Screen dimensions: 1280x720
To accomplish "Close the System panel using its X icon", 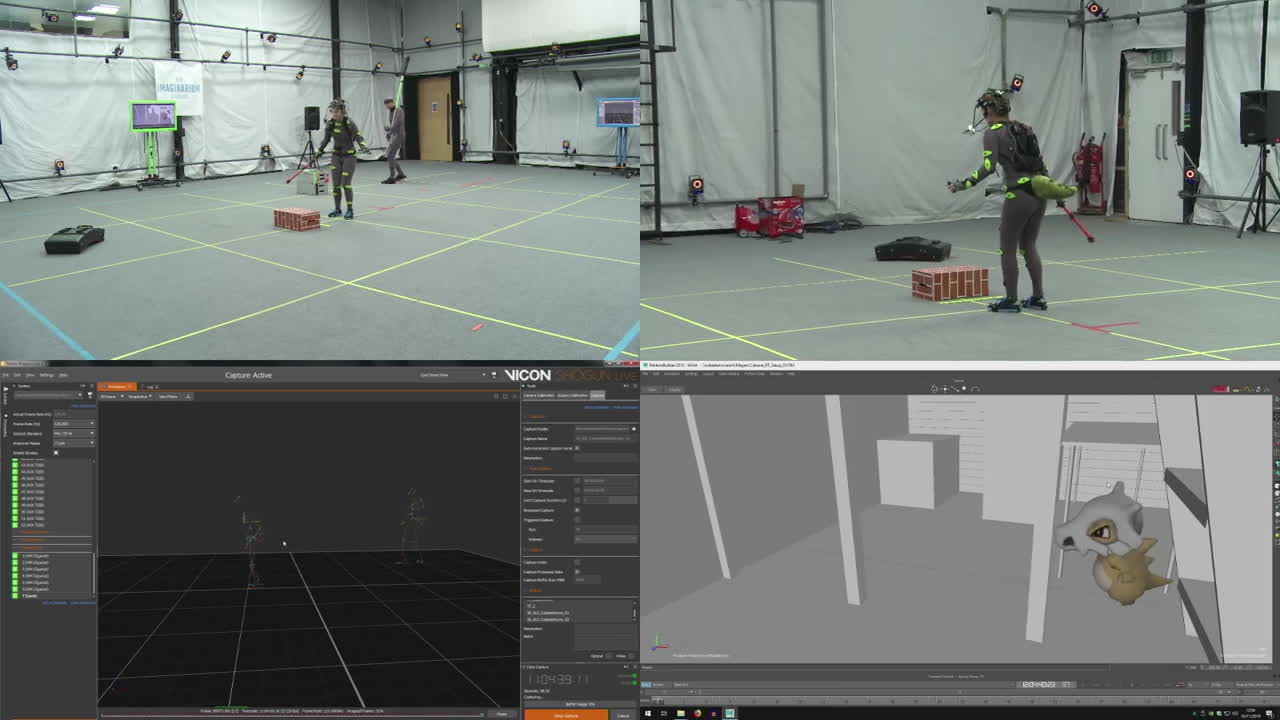I will (x=90, y=385).
